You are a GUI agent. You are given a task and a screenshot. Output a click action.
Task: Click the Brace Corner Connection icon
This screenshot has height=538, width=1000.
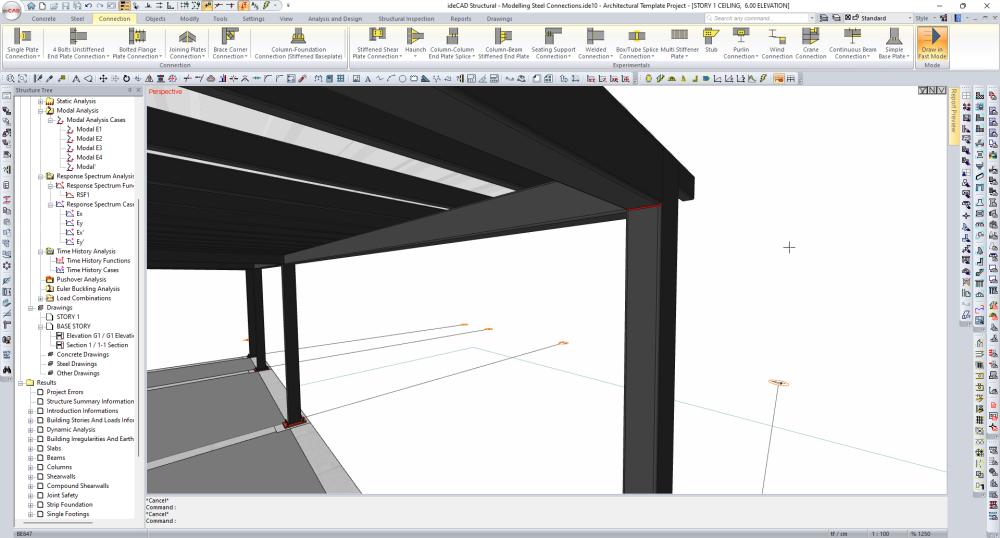click(229, 36)
